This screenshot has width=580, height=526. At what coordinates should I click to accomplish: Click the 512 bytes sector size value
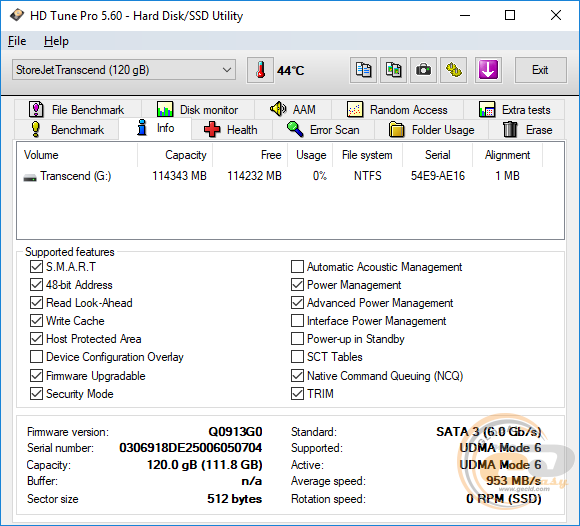(235, 499)
